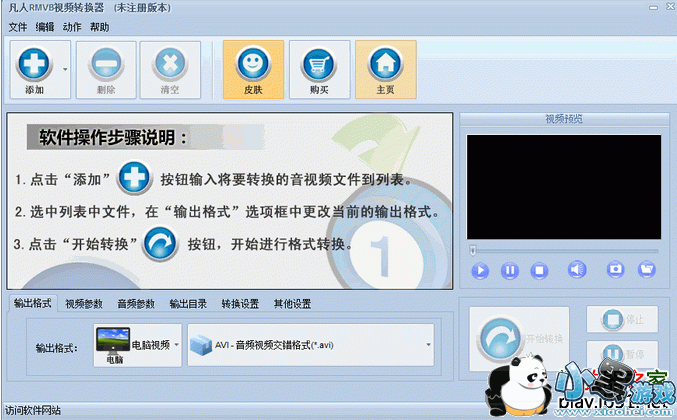
Task: Click the black video preview screen
Action: click(564, 187)
